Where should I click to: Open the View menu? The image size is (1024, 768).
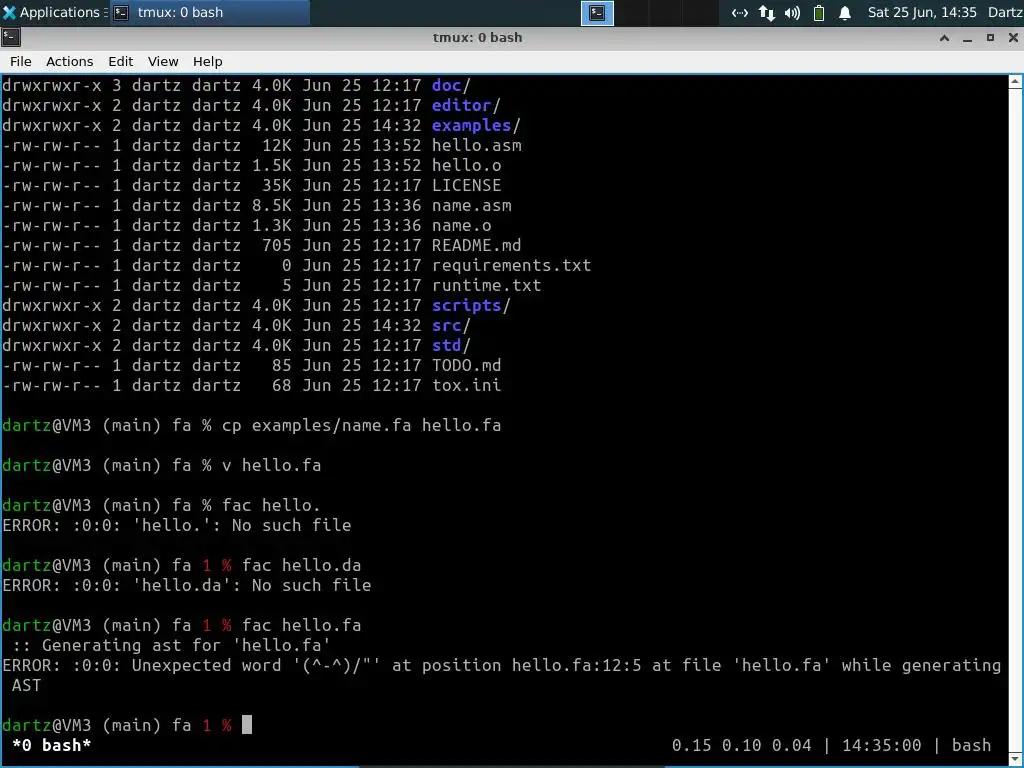pos(163,61)
